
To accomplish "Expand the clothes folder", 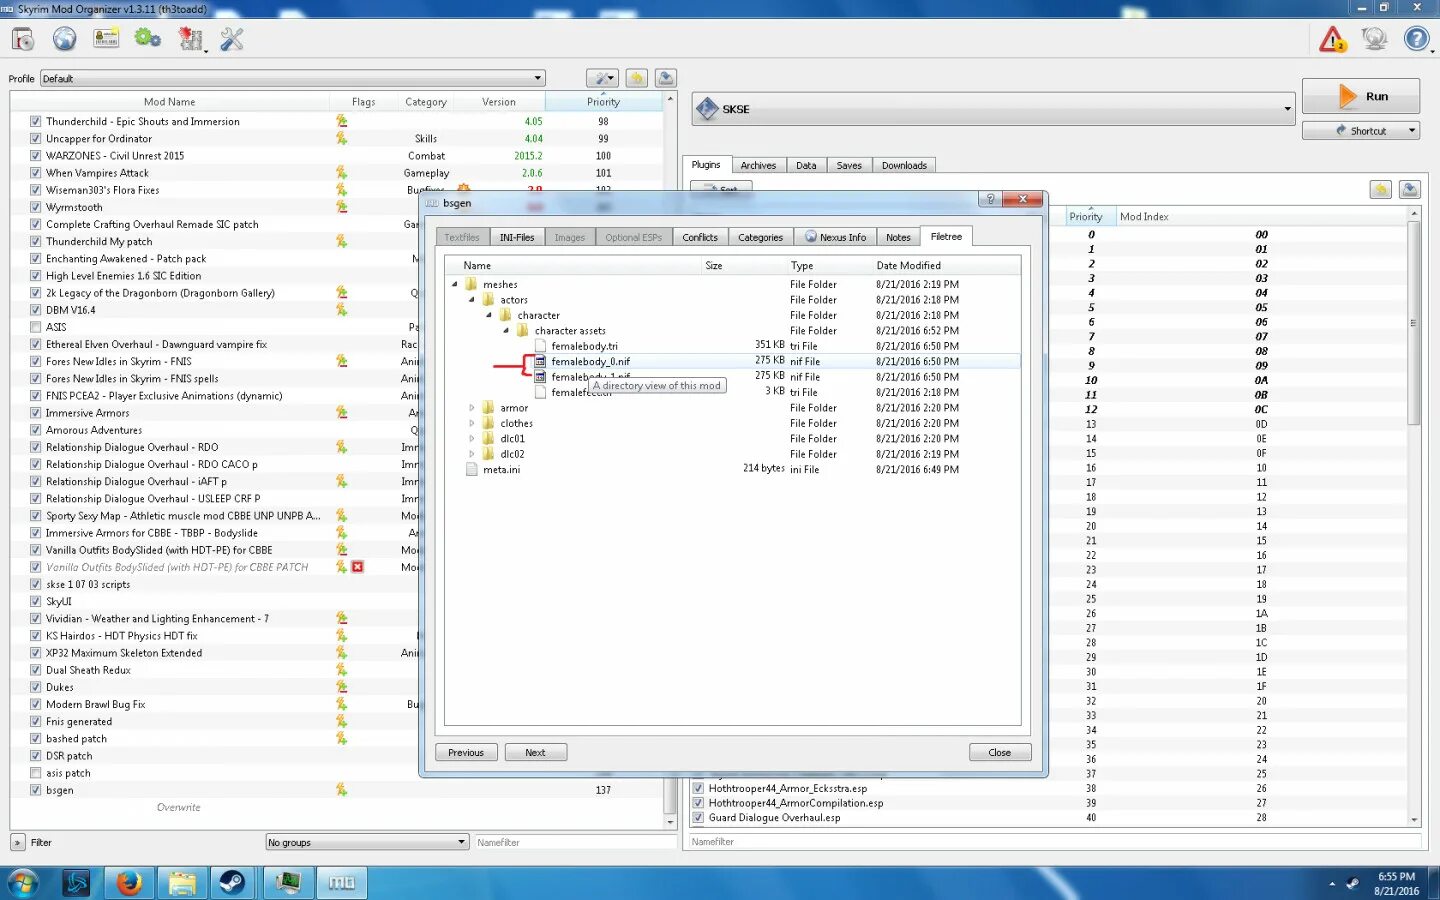I will pyautogui.click(x=472, y=424).
